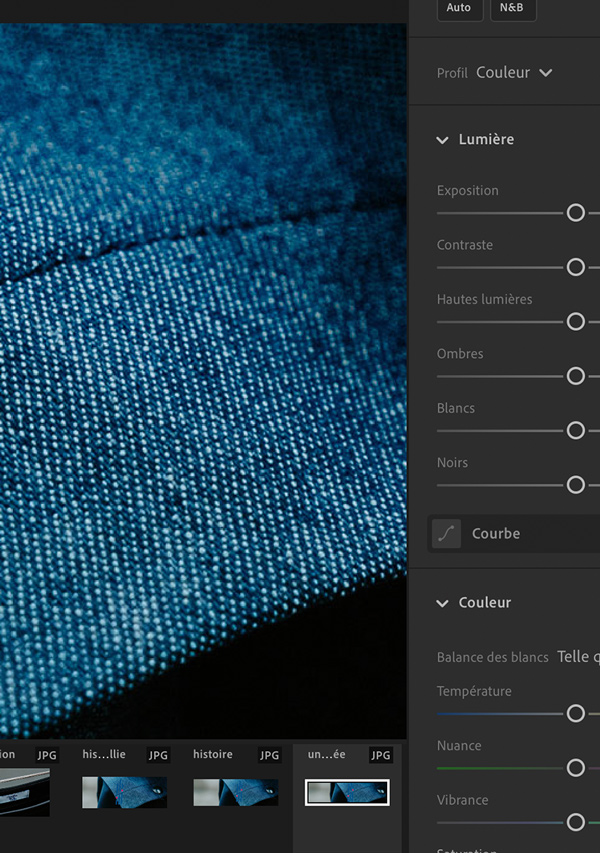Collapse the Lumière section

(x=442, y=140)
